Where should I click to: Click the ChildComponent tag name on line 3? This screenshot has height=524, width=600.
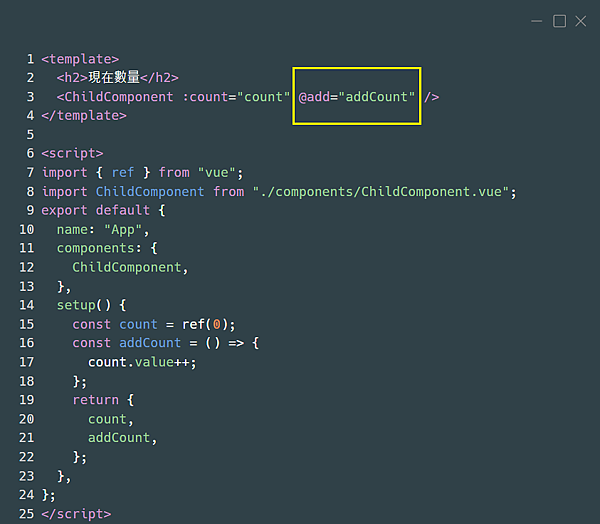(x=119, y=97)
